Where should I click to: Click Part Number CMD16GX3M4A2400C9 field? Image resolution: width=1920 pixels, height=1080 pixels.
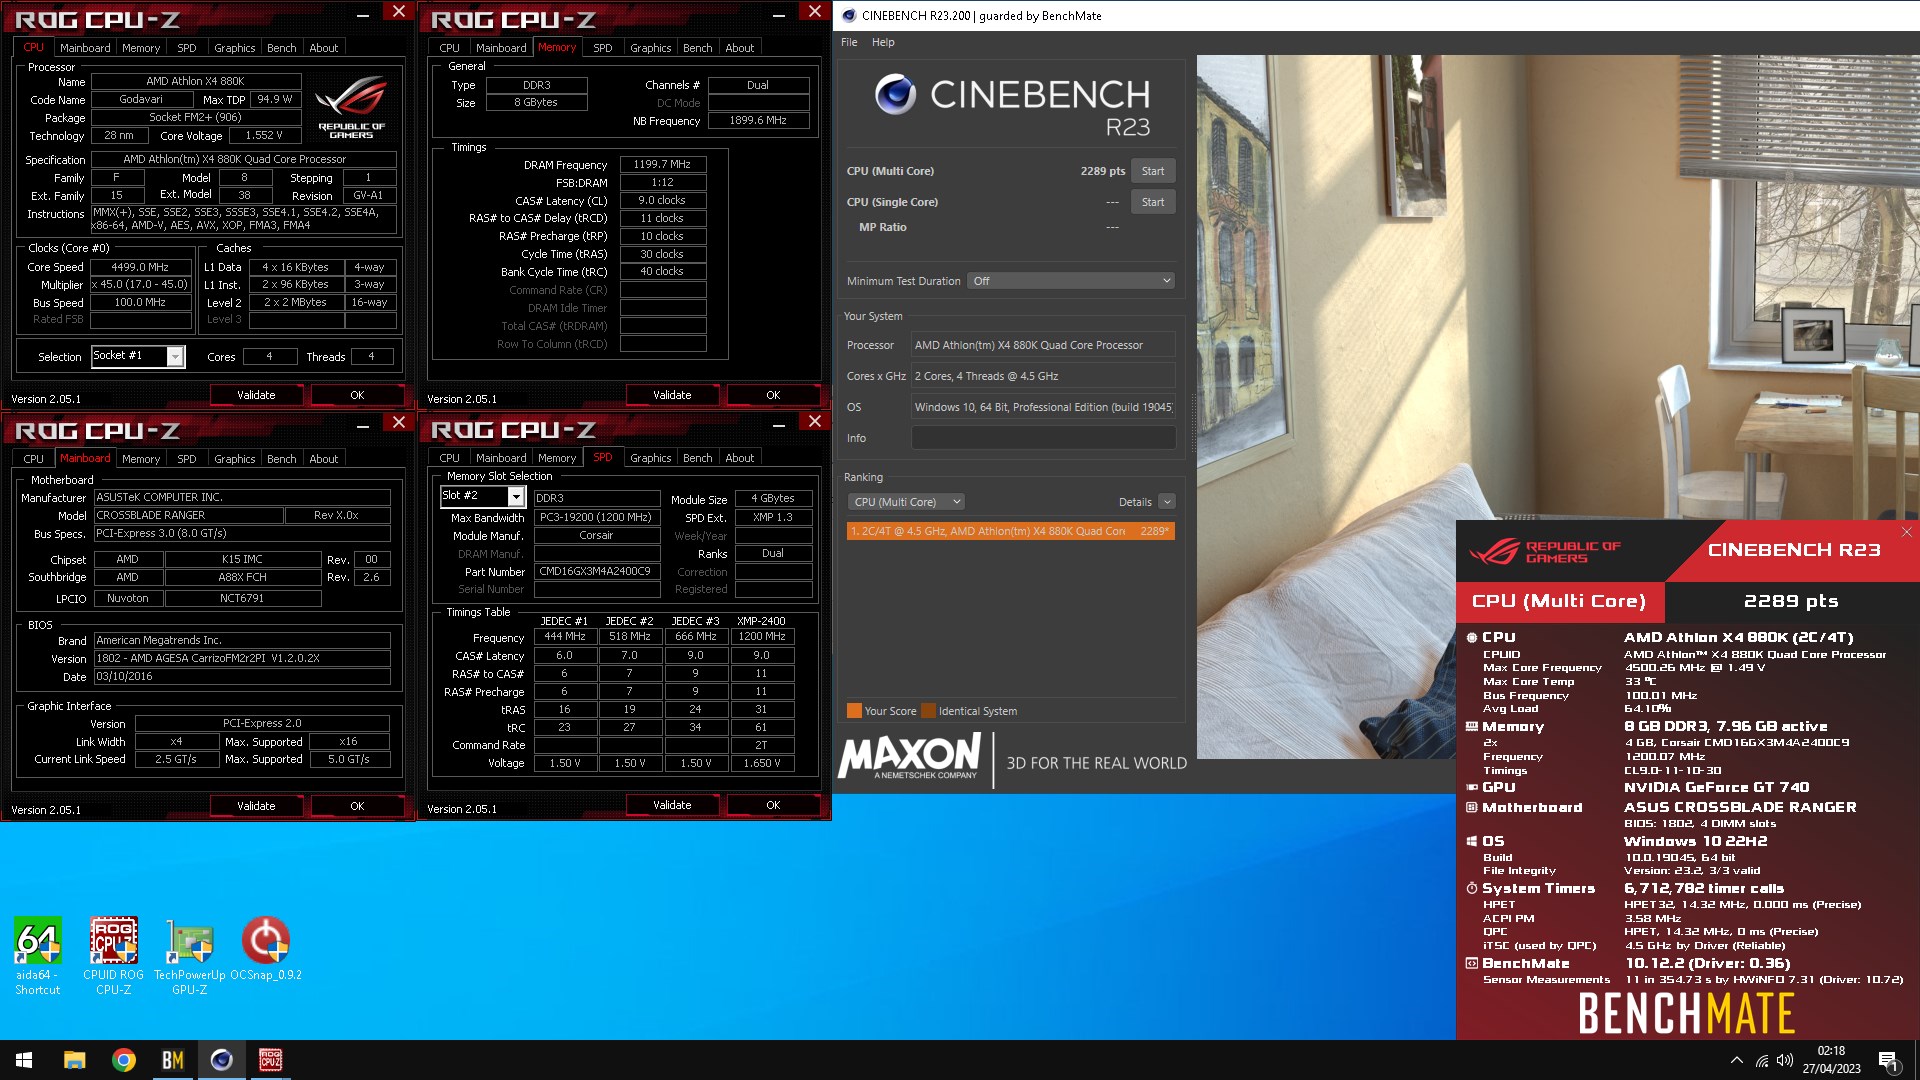click(596, 572)
